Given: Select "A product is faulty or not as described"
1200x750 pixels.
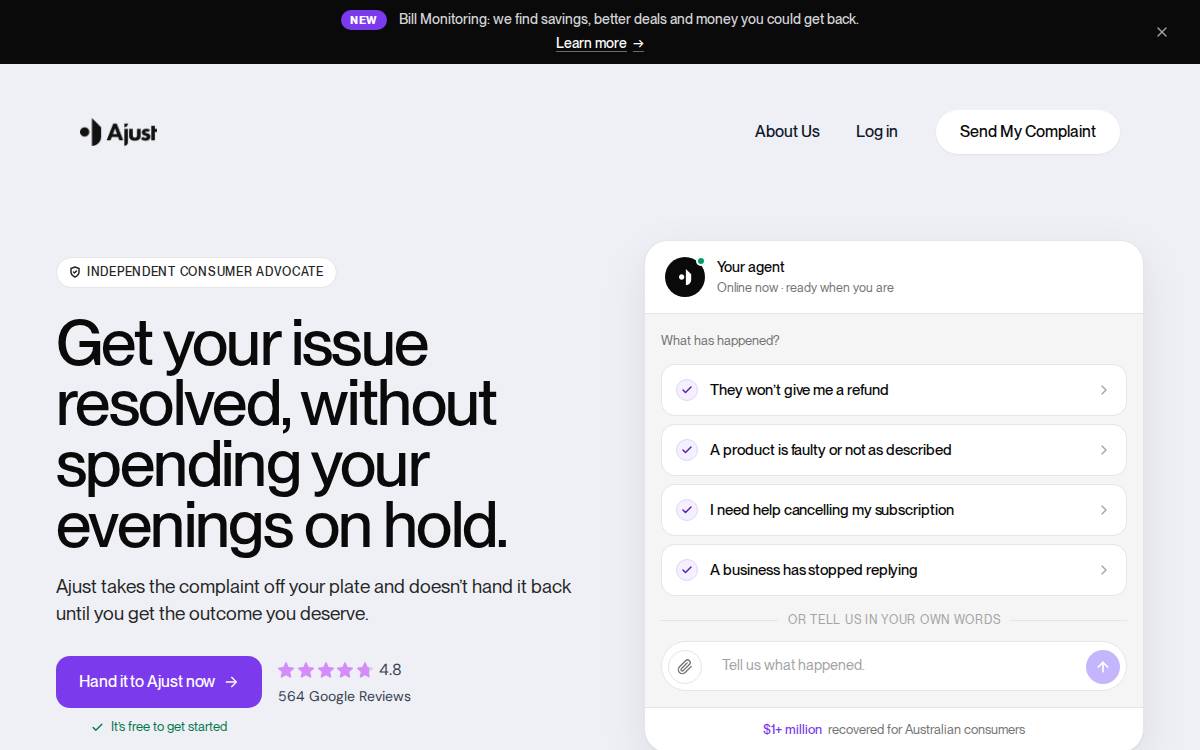Looking at the screenshot, I should pos(894,450).
